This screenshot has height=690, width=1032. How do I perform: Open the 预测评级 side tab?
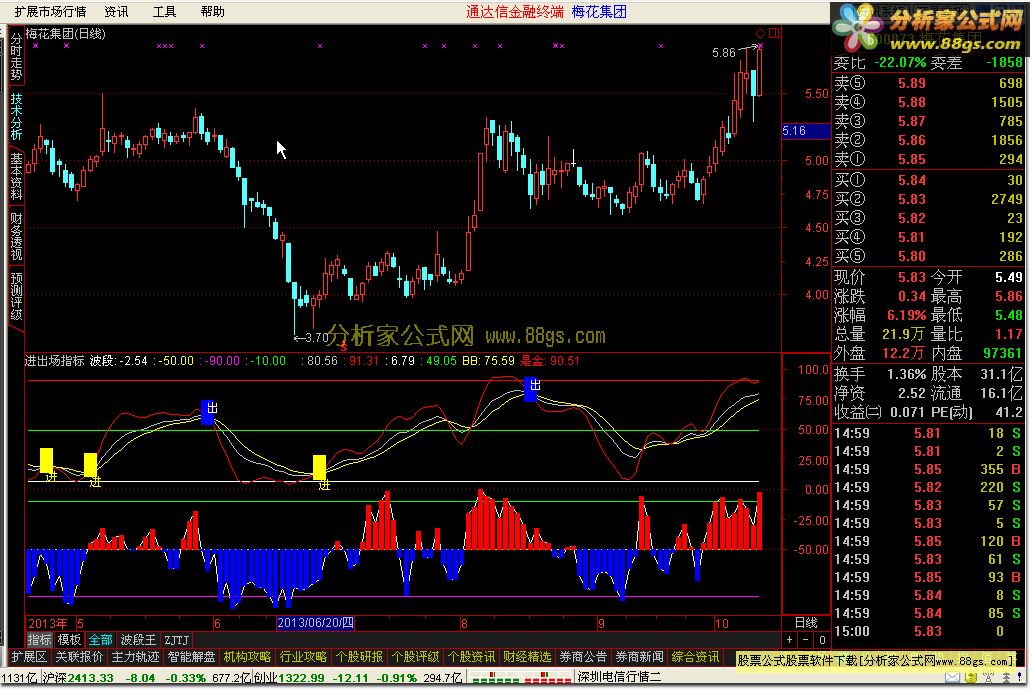(x=16, y=296)
